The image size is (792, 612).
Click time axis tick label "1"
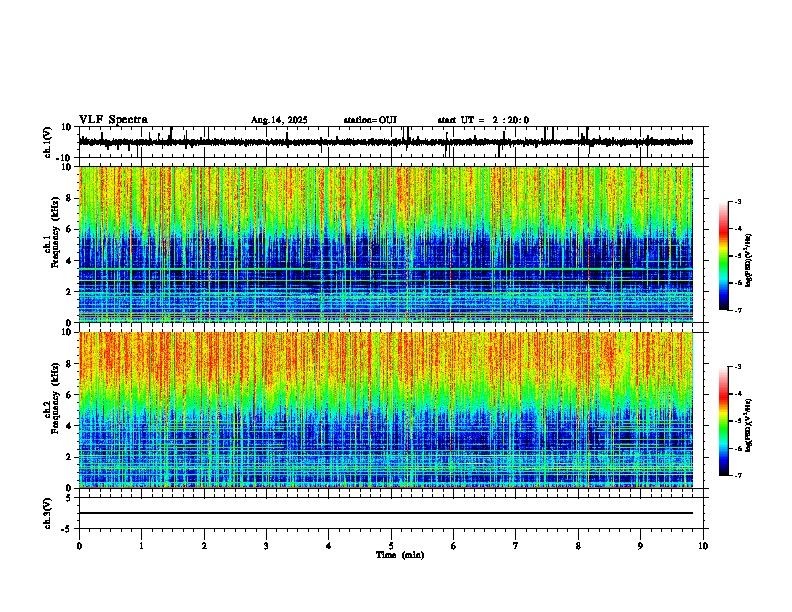(x=141, y=546)
